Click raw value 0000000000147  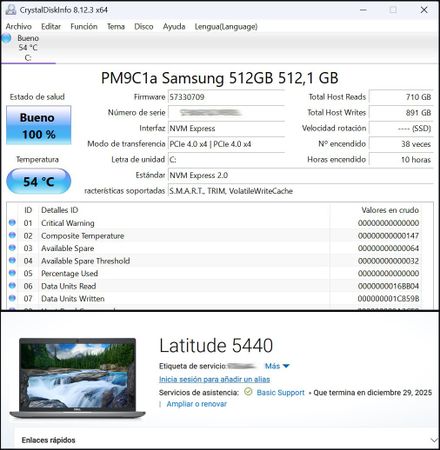click(388, 236)
